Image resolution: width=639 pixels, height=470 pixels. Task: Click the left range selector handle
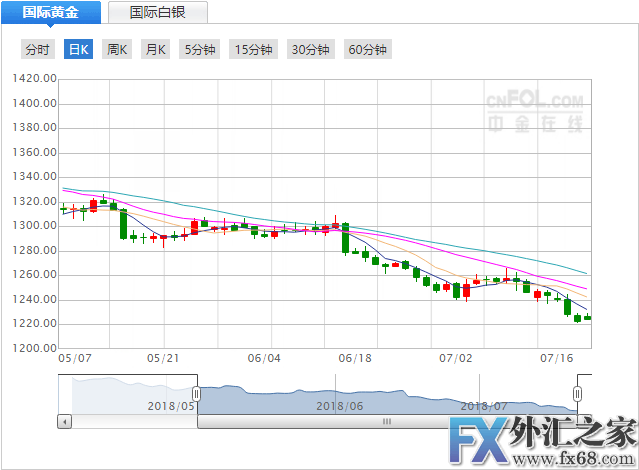pyautogui.click(x=196, y=394)
